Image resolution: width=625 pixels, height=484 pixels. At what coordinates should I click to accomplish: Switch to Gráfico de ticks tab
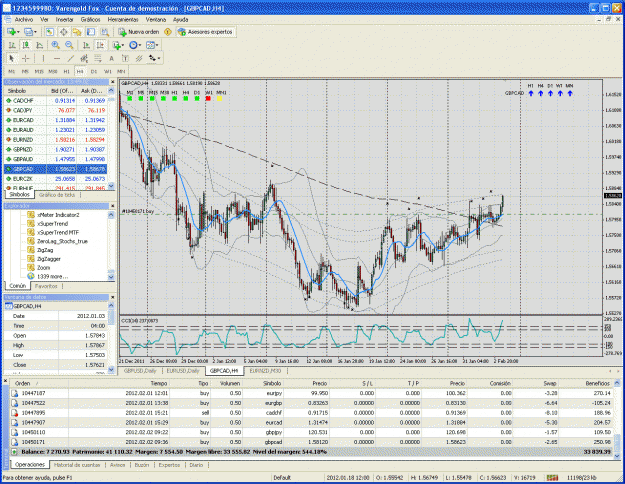click(57, 195)
